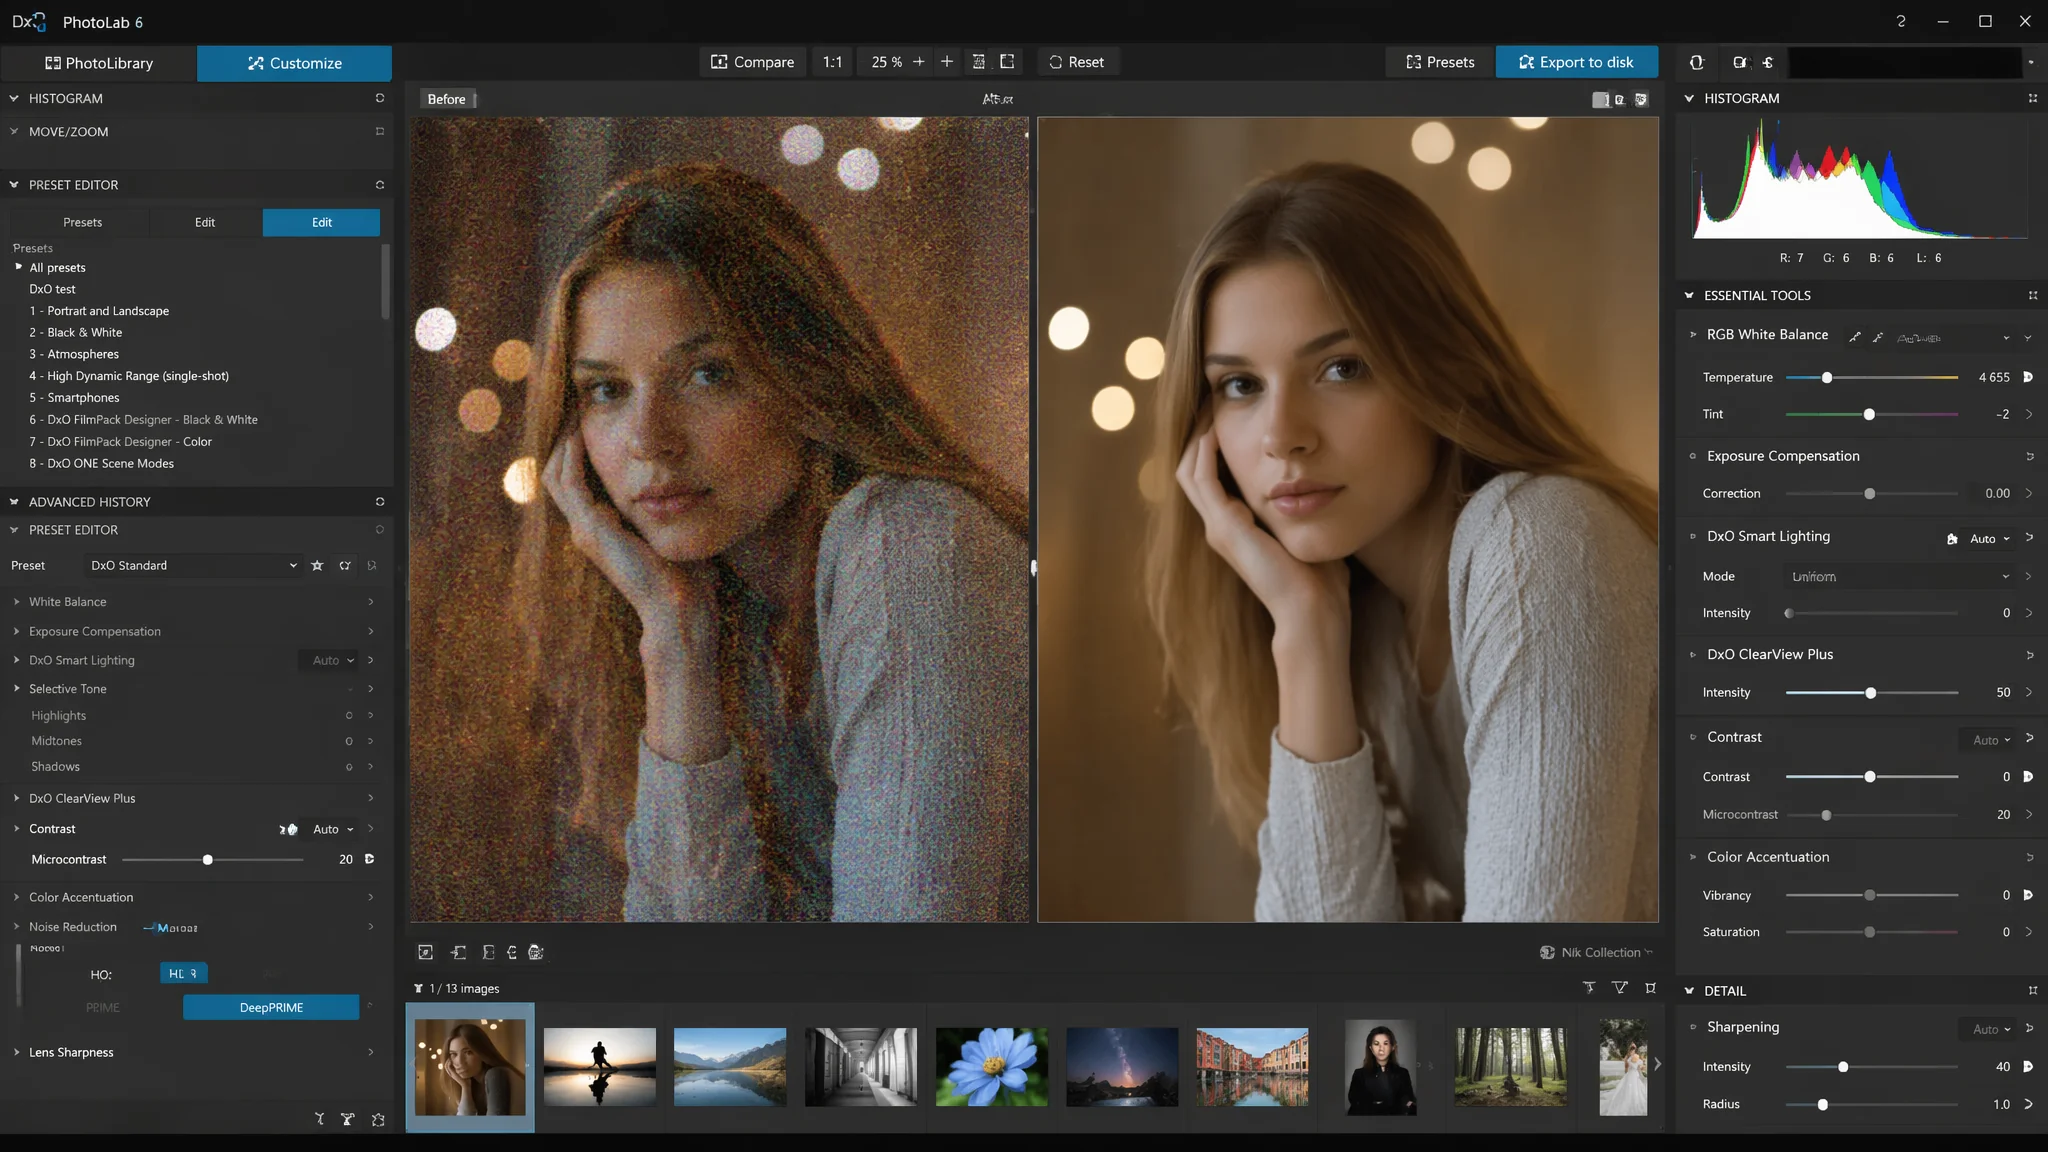This screenshot has height=1152, width=2048.
Task: Open the Presets tab in the Preset Editor
Action: 82,222
